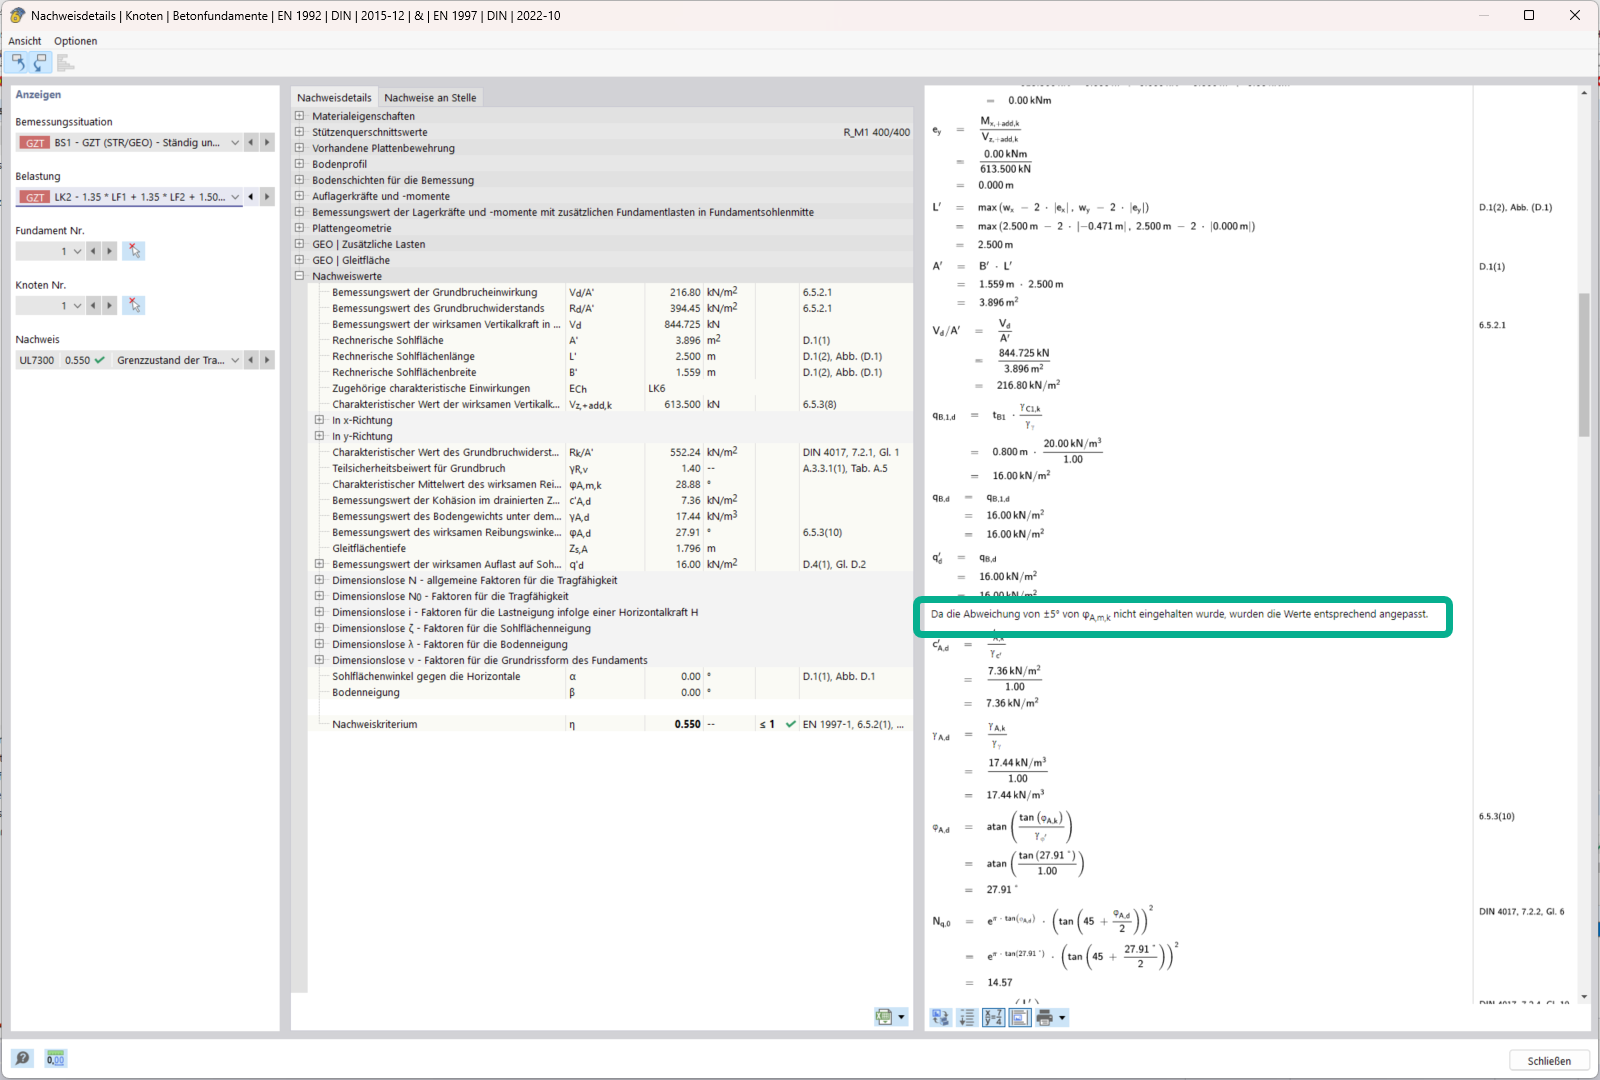Viewport: 1600px width, 1080px height.
Task: Click the sort-lines-downward icon in formula panel
Action: point(966,1017)
